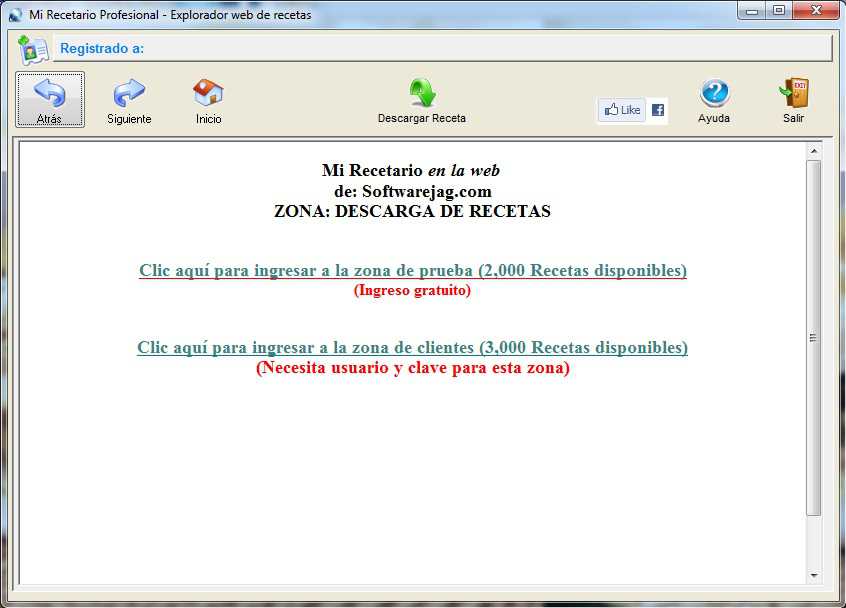
Task: Open Ayuda help
Action: click(x=714, y=101)
